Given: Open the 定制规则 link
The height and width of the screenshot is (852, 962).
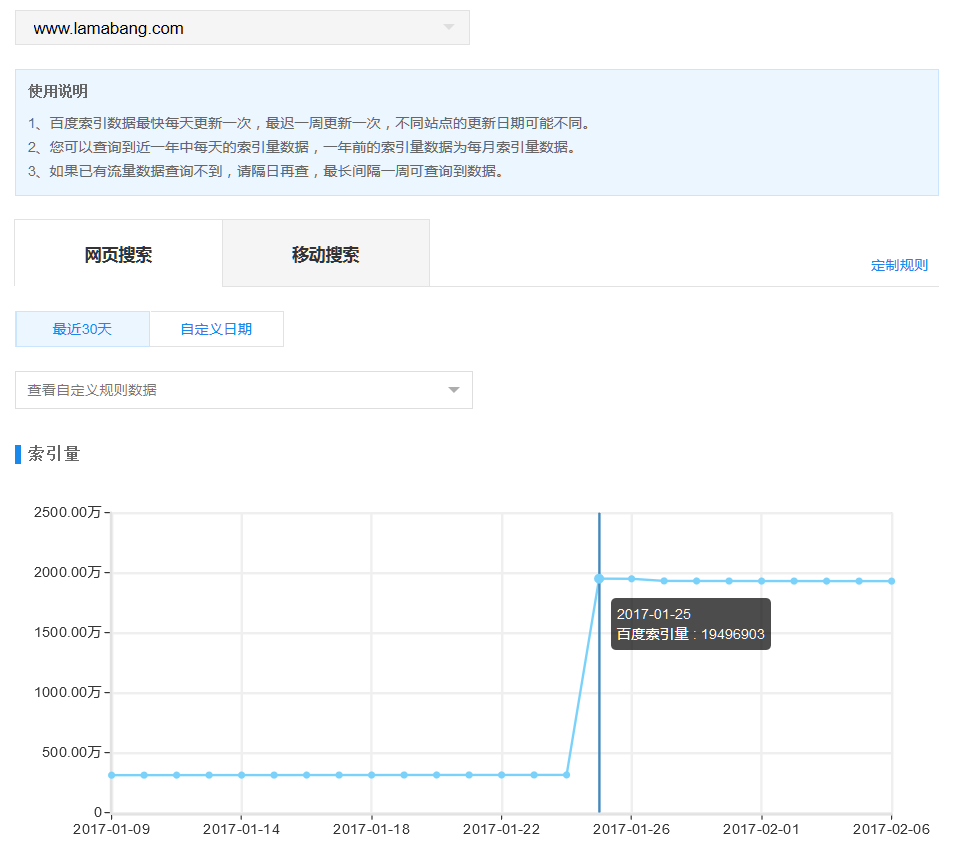Looking at the screenshot, I should click(898, 265).
